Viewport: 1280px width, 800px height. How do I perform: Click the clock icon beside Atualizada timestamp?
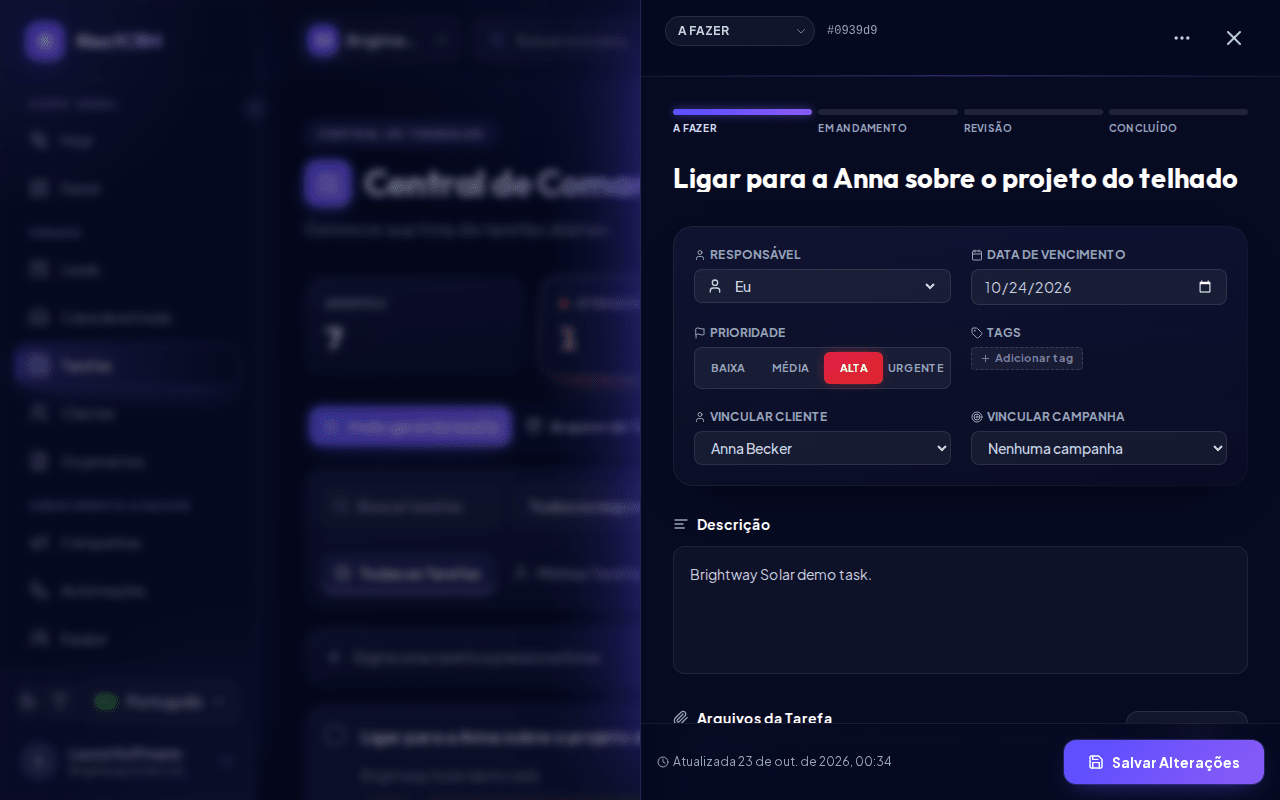662,762
